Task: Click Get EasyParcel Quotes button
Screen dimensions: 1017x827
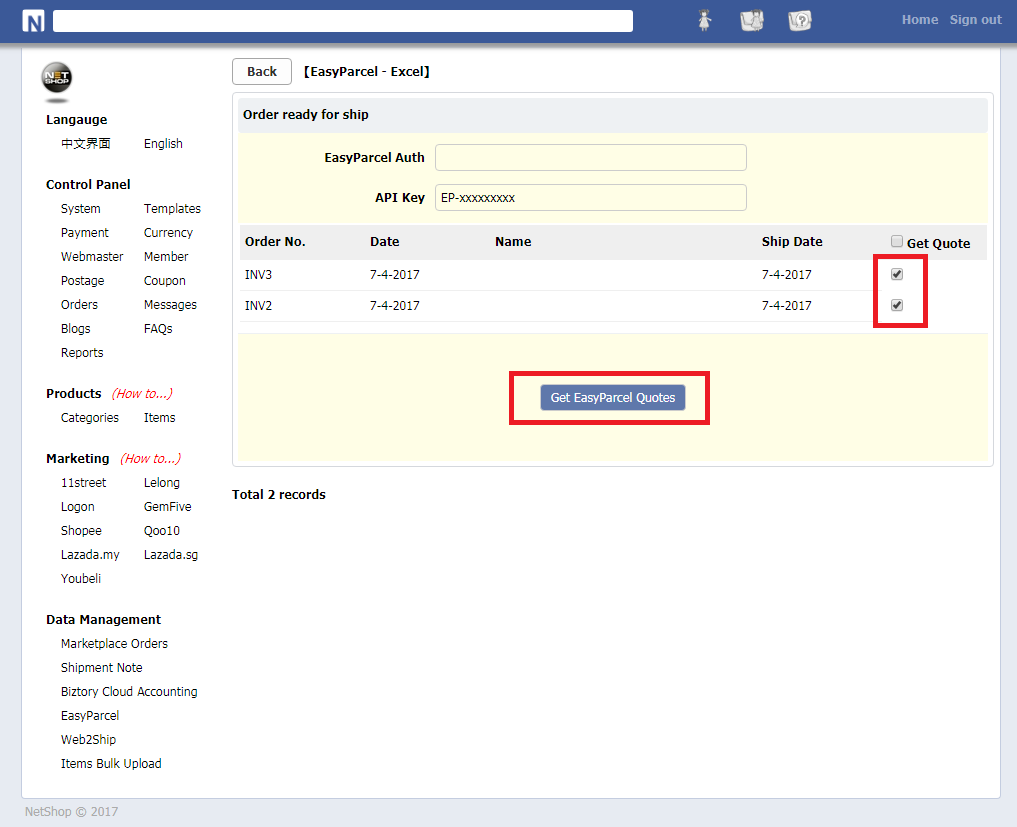Action: click(612, 398)
